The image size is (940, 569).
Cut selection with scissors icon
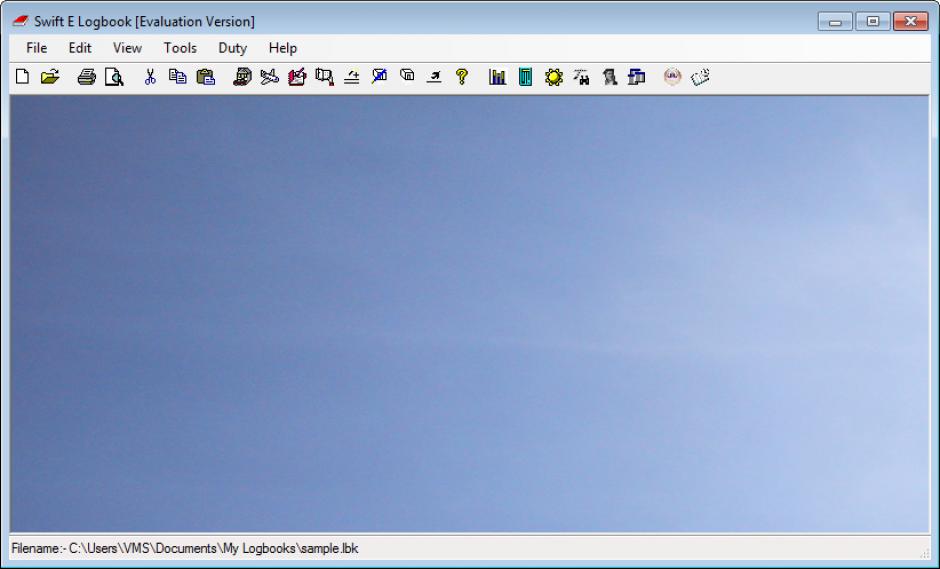click(150, 77)
